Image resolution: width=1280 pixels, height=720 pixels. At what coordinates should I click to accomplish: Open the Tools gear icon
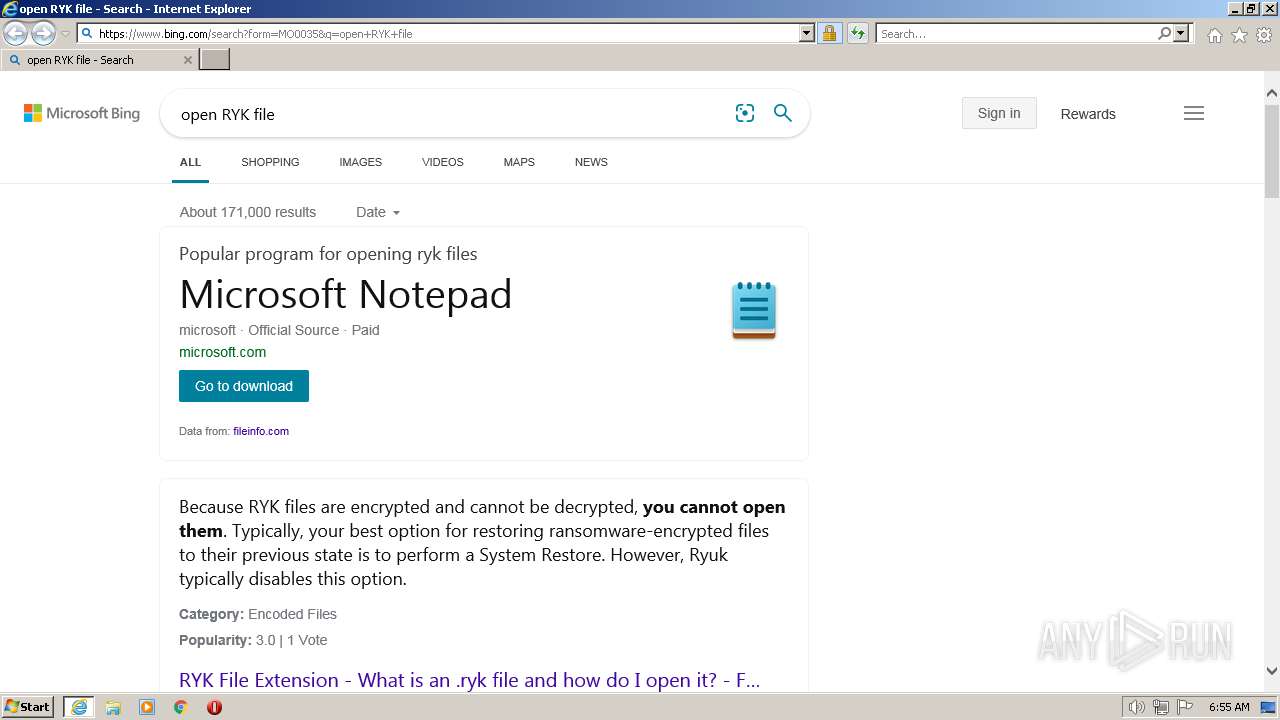[x=1264, y=35]
